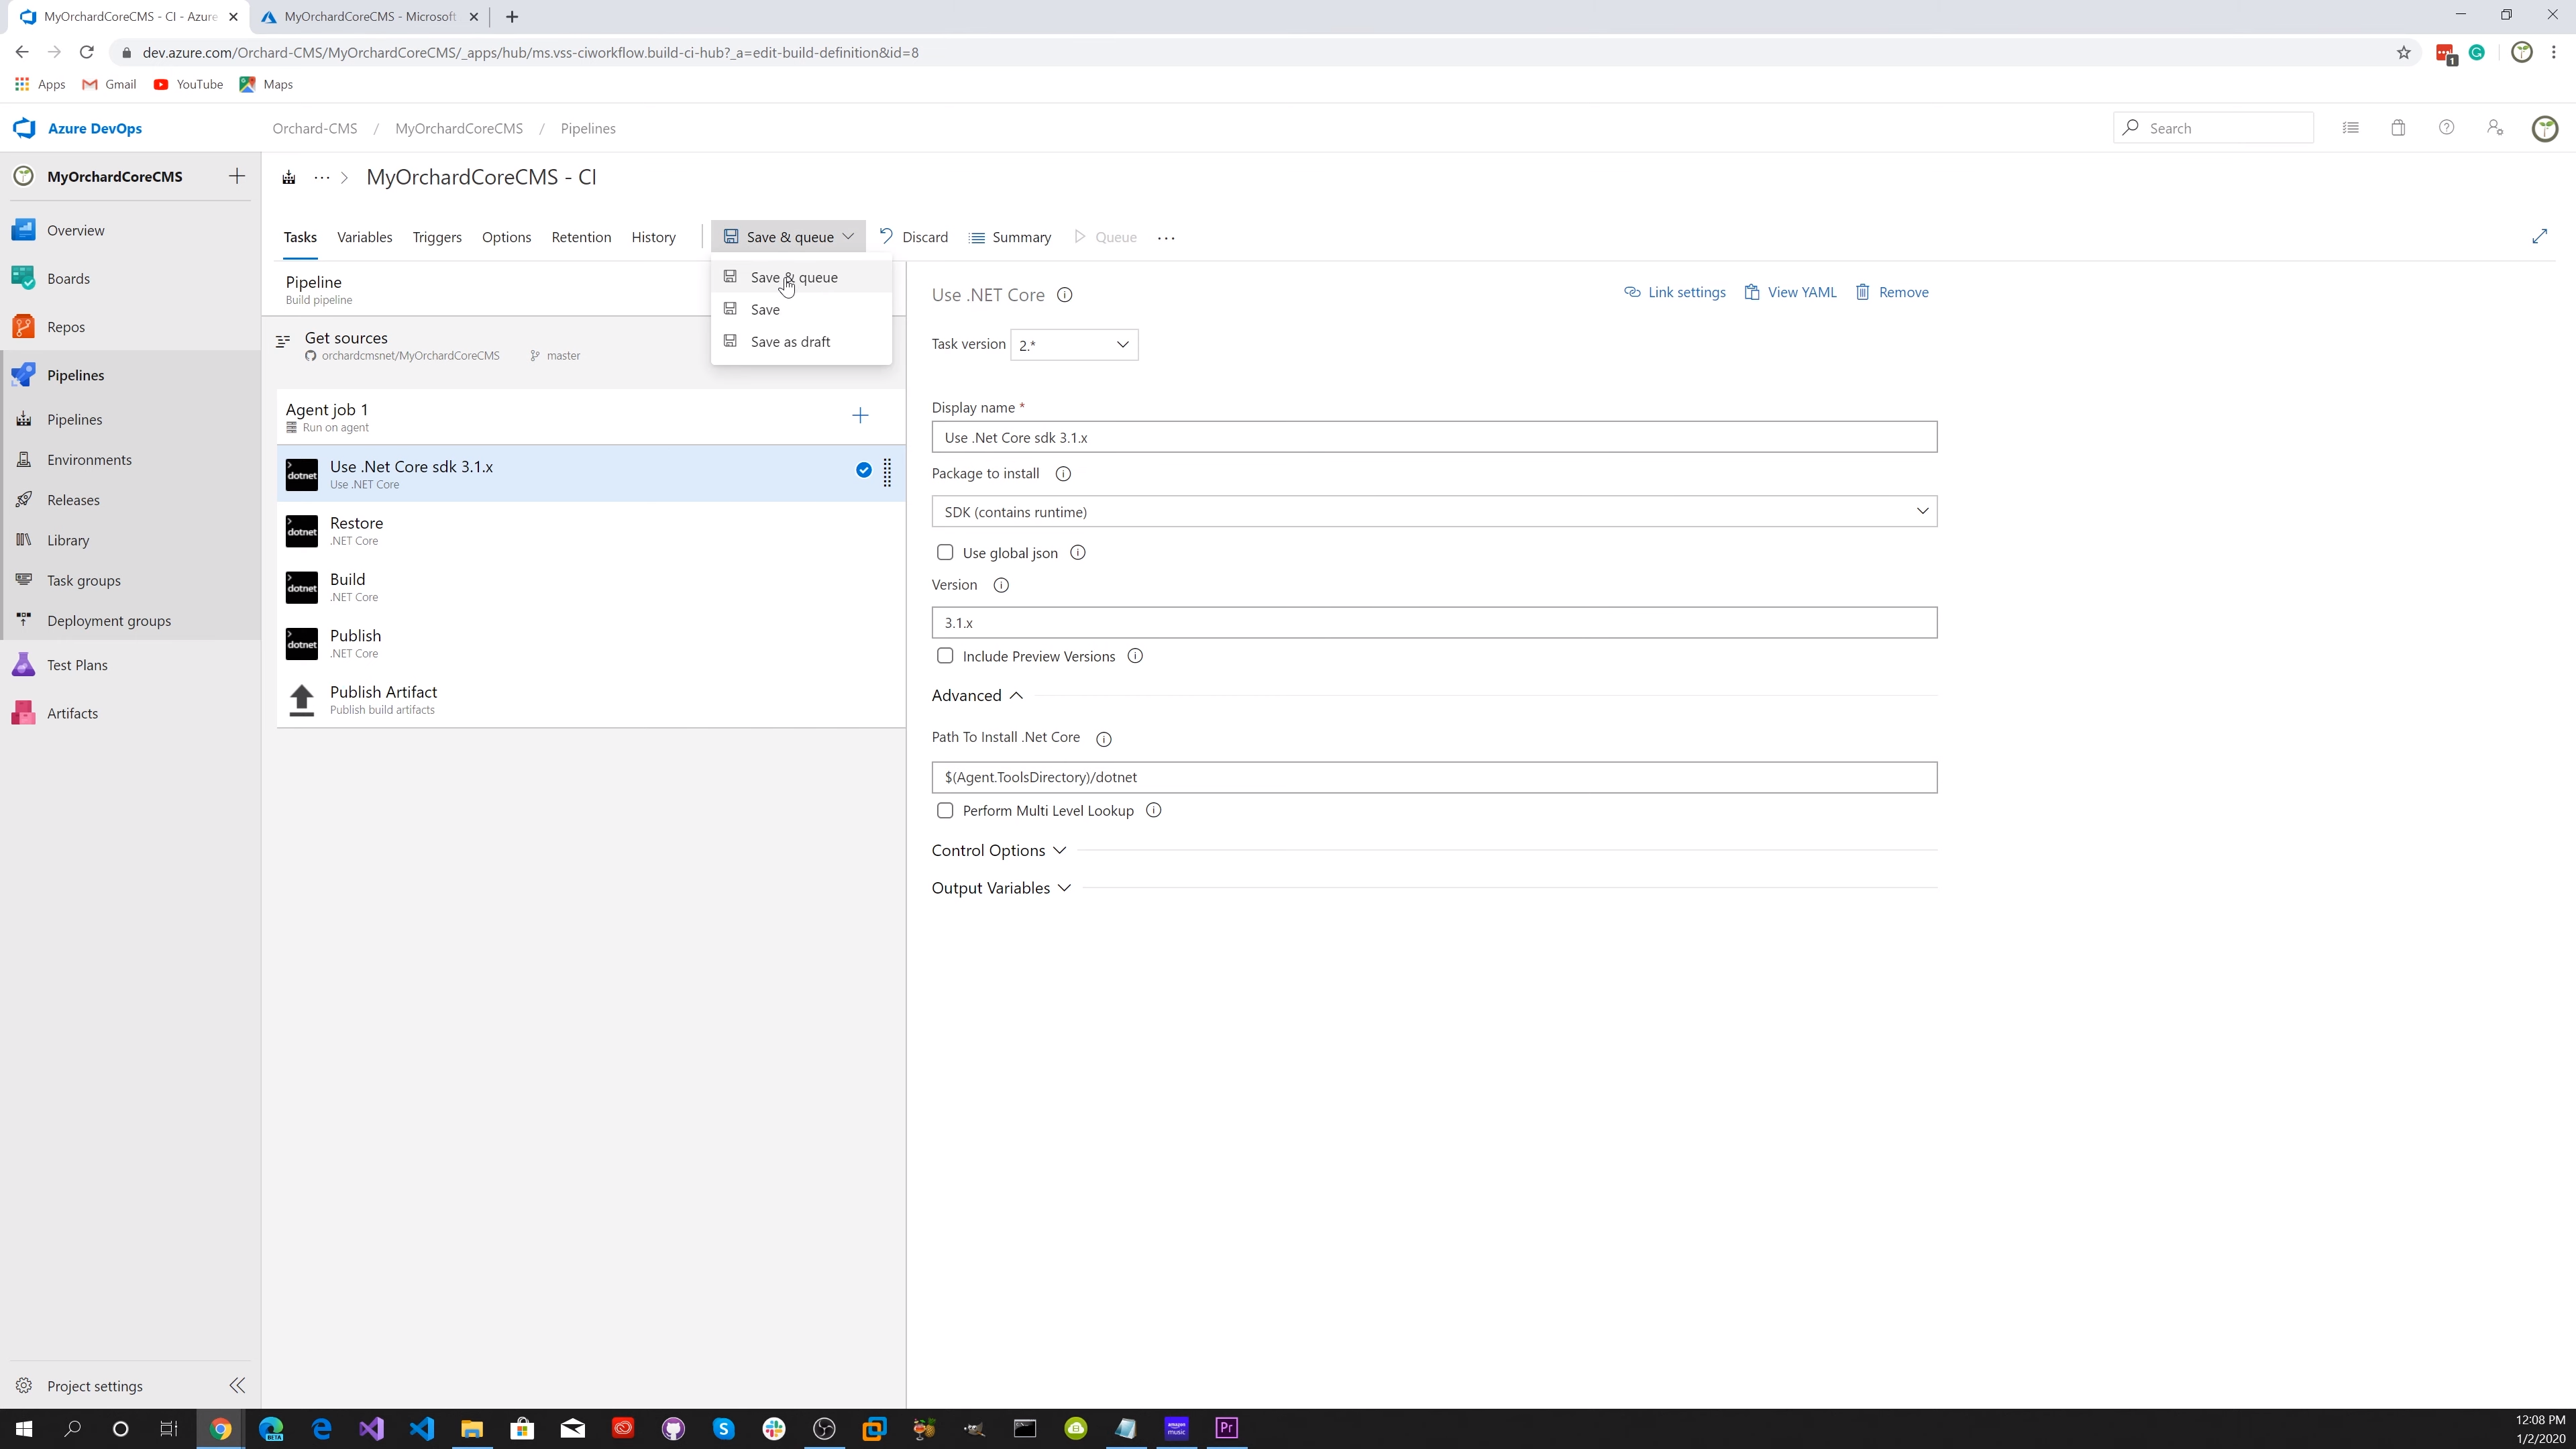Image resolution: width=2576 pixels, height=1449 pixels.
Task: Open Package to install dropdown
Action: [1434, 512]
